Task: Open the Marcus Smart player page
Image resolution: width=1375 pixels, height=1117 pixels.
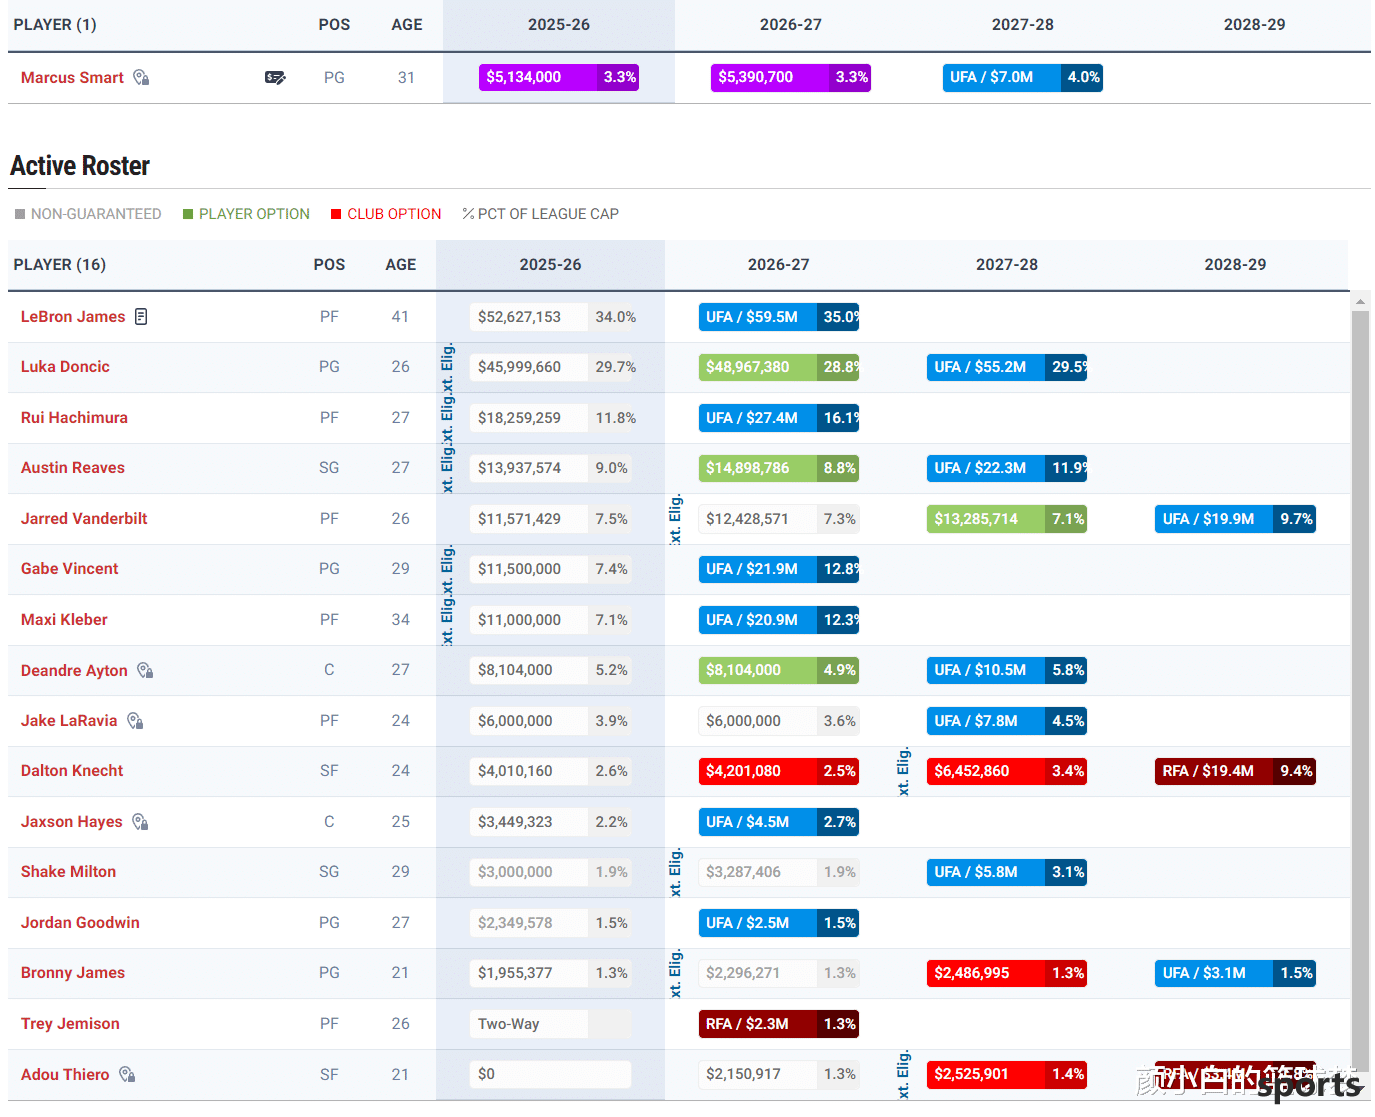Action: 72,77
